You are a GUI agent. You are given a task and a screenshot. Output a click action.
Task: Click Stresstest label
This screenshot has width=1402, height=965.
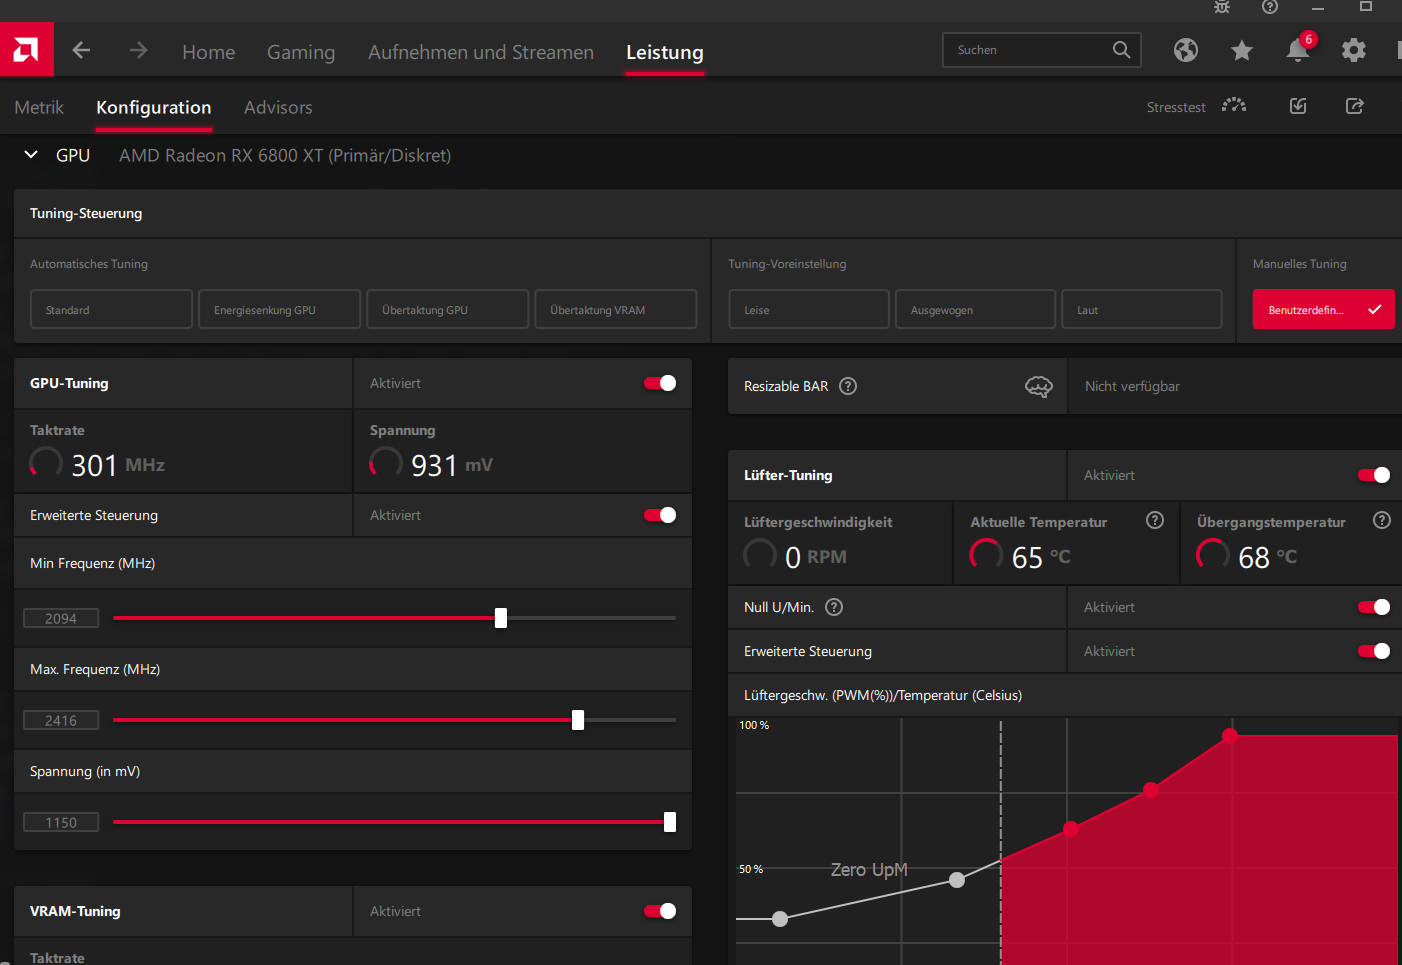(1176, 107)
